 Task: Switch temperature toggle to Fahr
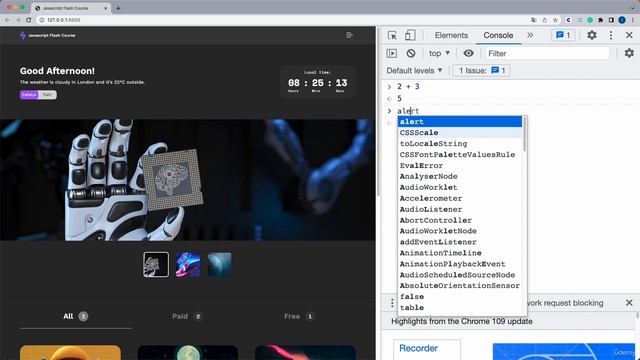click(47, 95)
